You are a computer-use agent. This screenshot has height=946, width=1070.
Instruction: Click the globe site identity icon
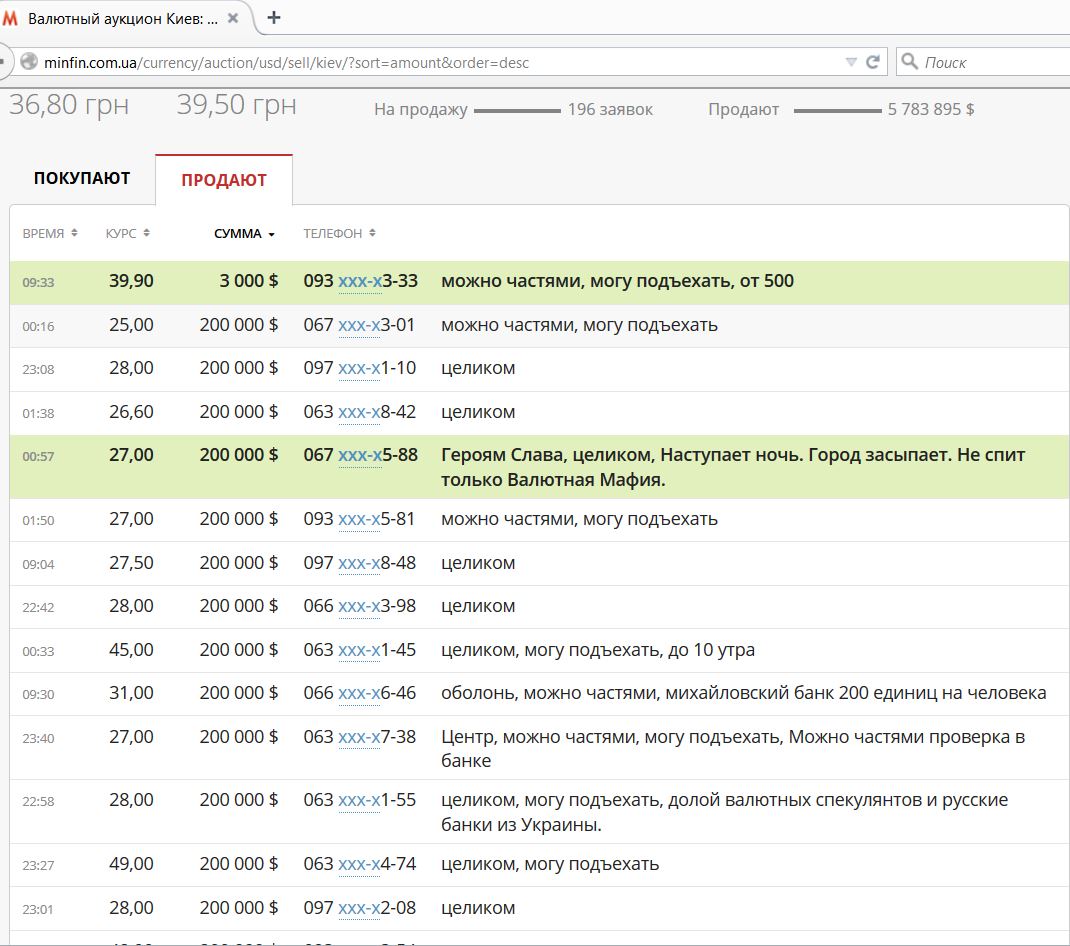28,62
